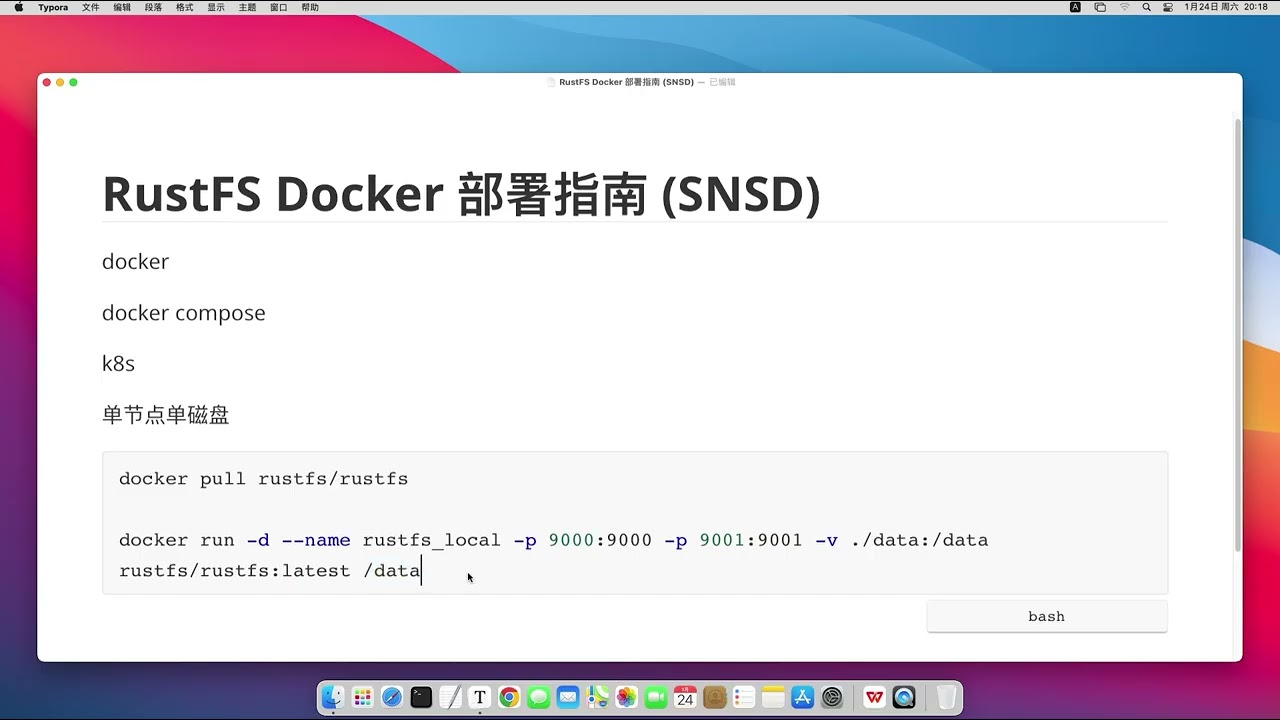Enter full screen with the green button
Viewport: 1280px width, 720px height.
pos(73,82)
